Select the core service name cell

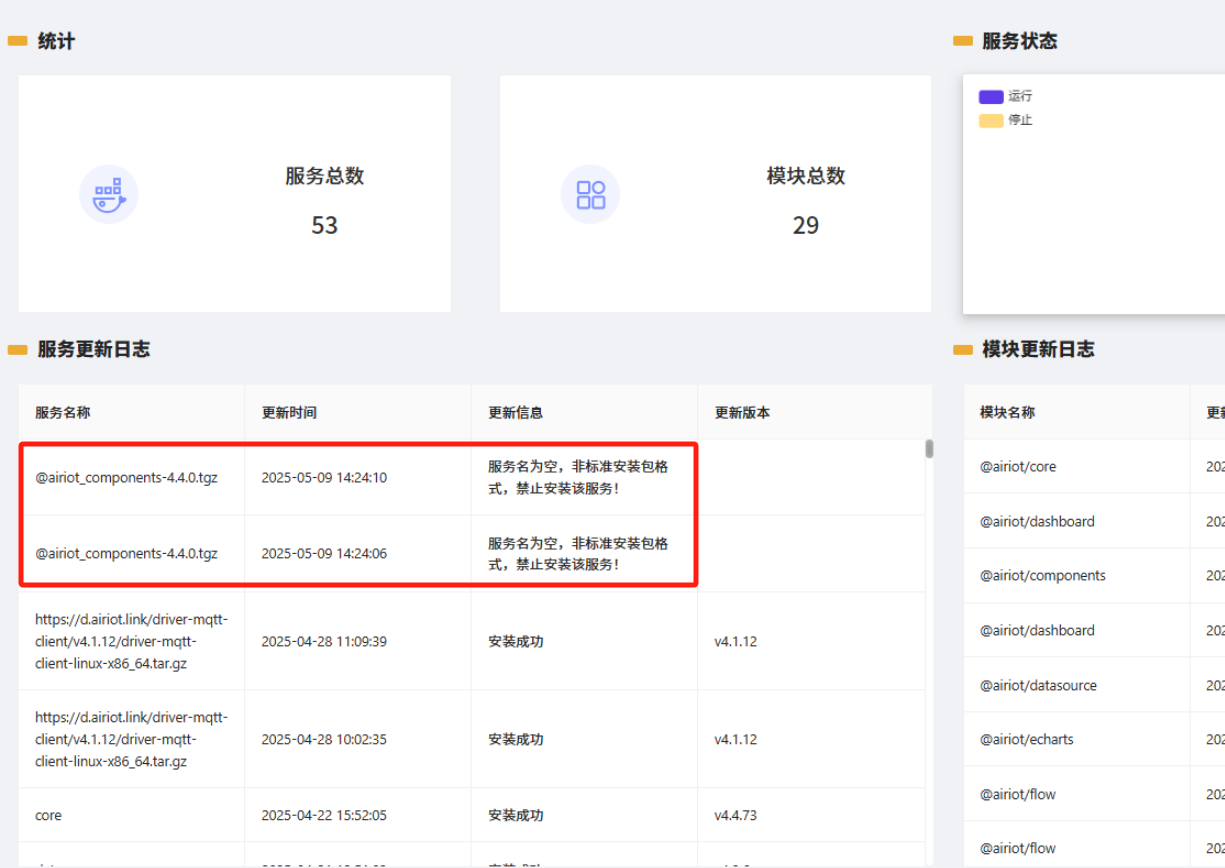tap(48, 815)
